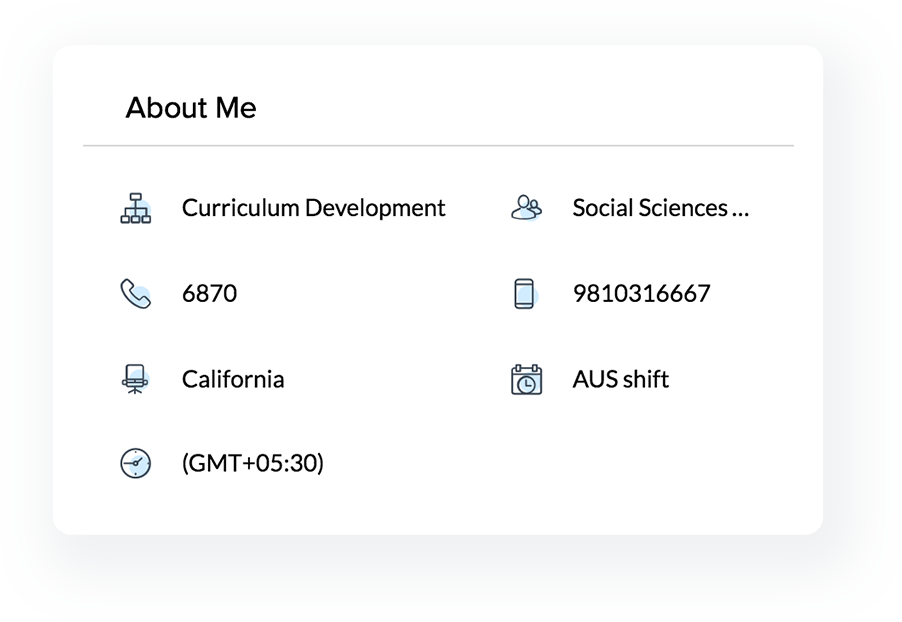Click the telephone handset extension icon
The height and width of the screenshot is (622, 902).
point(135,294)
